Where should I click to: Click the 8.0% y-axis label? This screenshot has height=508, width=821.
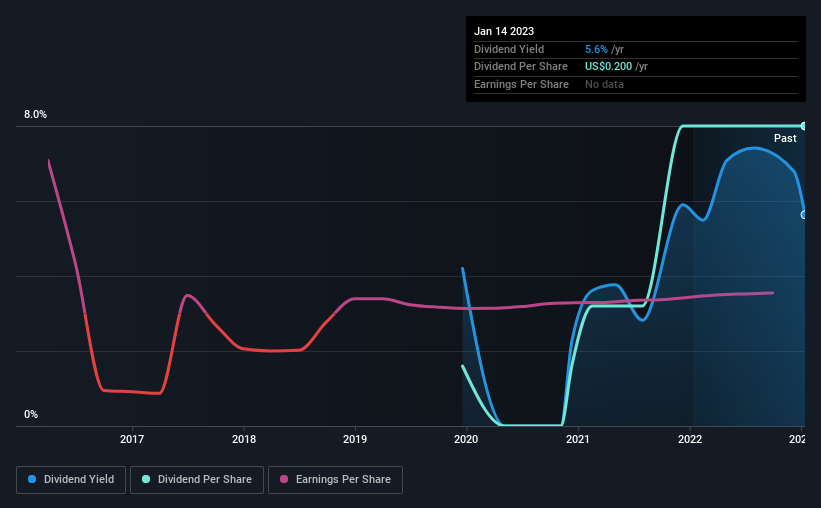(x=35, y=114)
